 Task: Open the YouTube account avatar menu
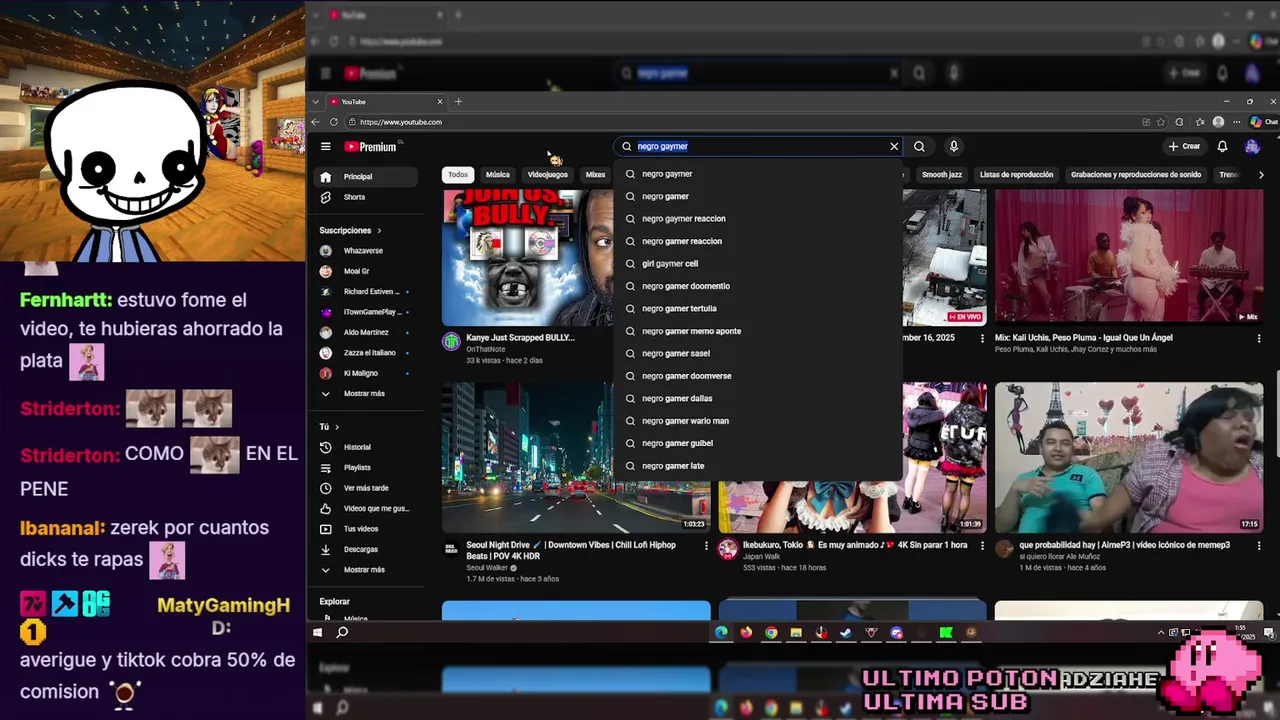coord(1252,146)
